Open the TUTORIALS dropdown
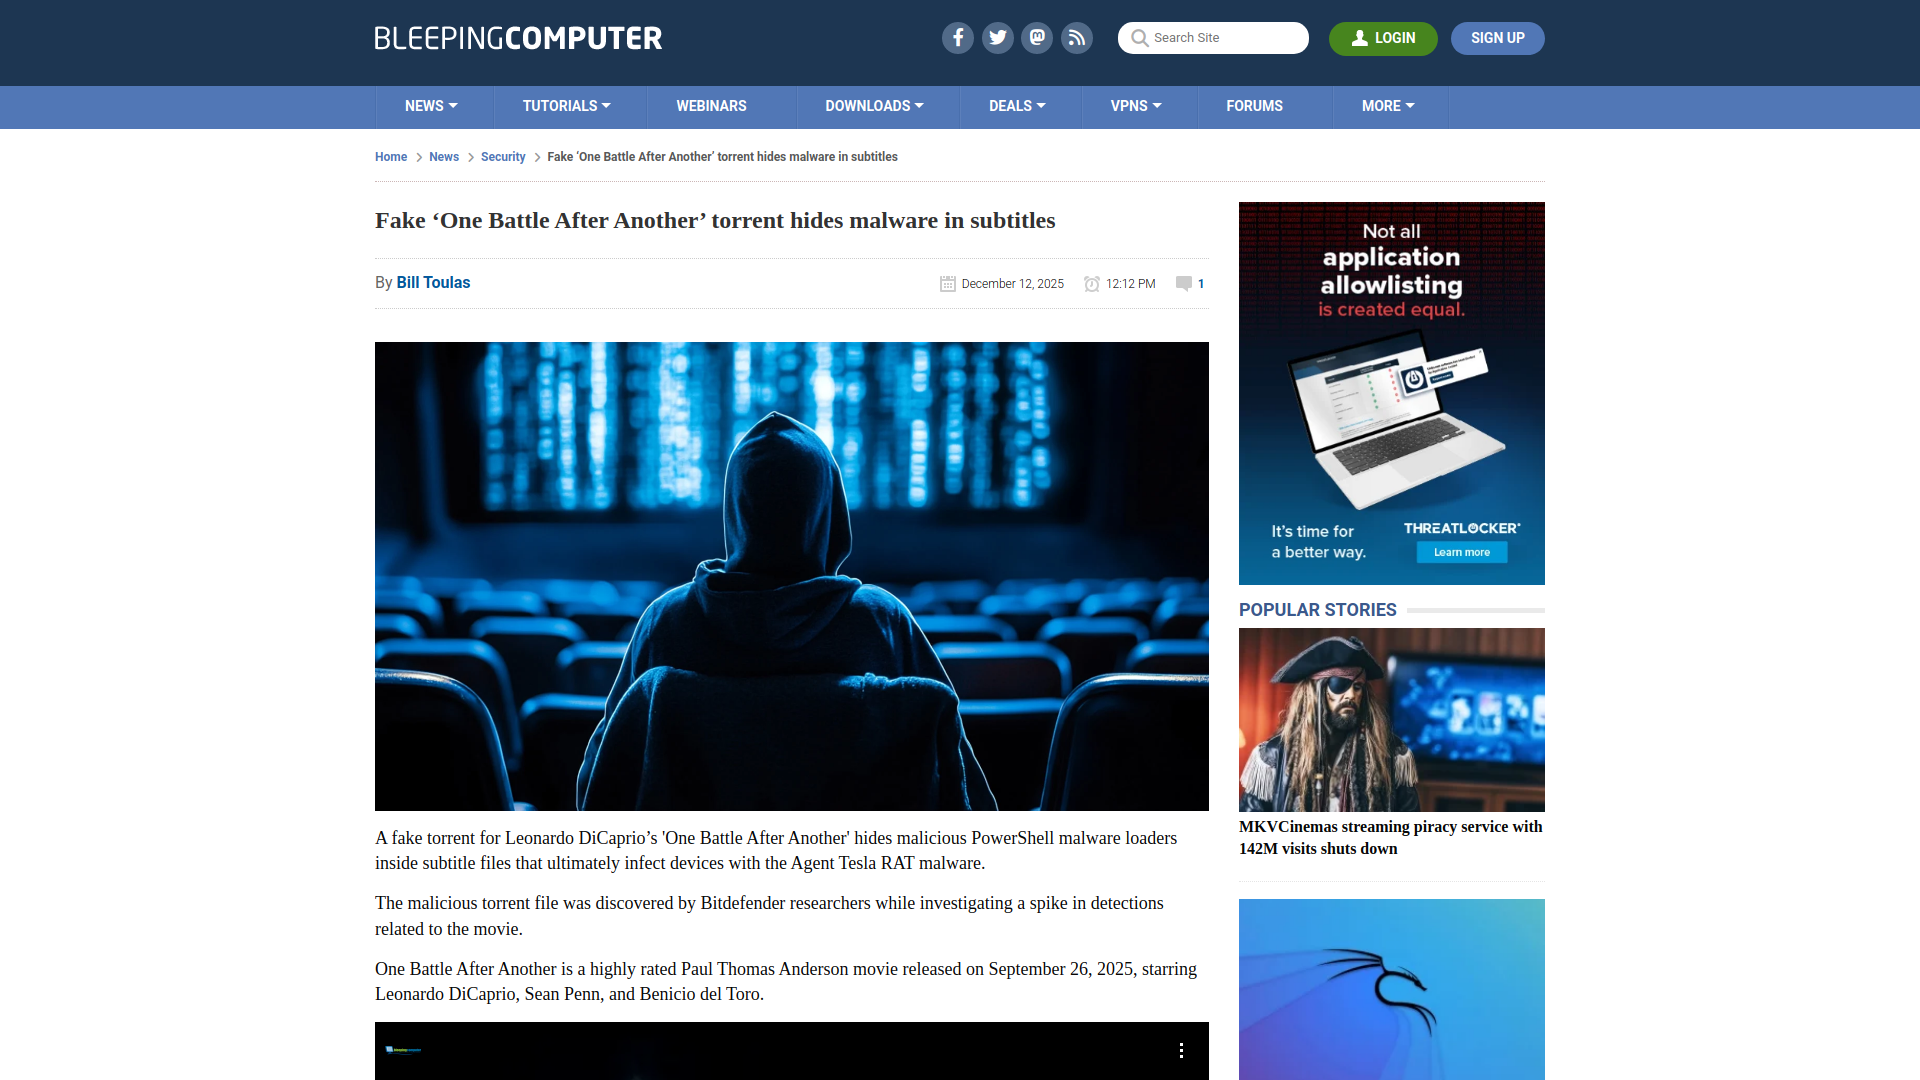This screenshot has height=1080, width=1920. tap(566, 106)
